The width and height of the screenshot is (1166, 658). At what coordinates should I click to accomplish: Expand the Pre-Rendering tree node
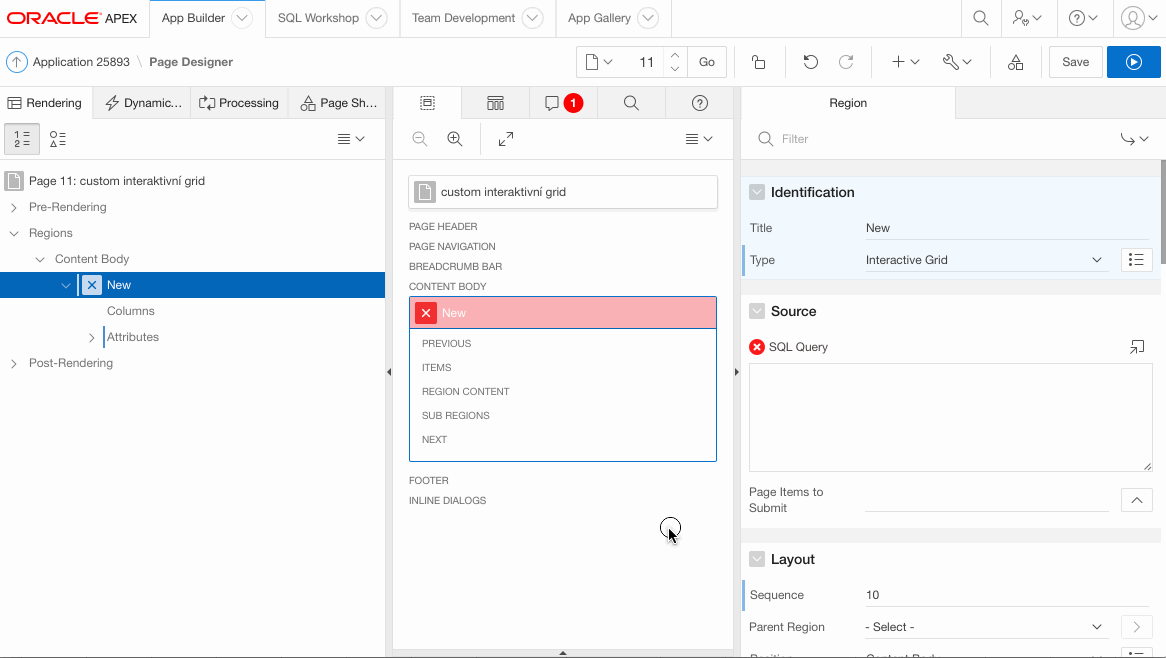[14, 207]
